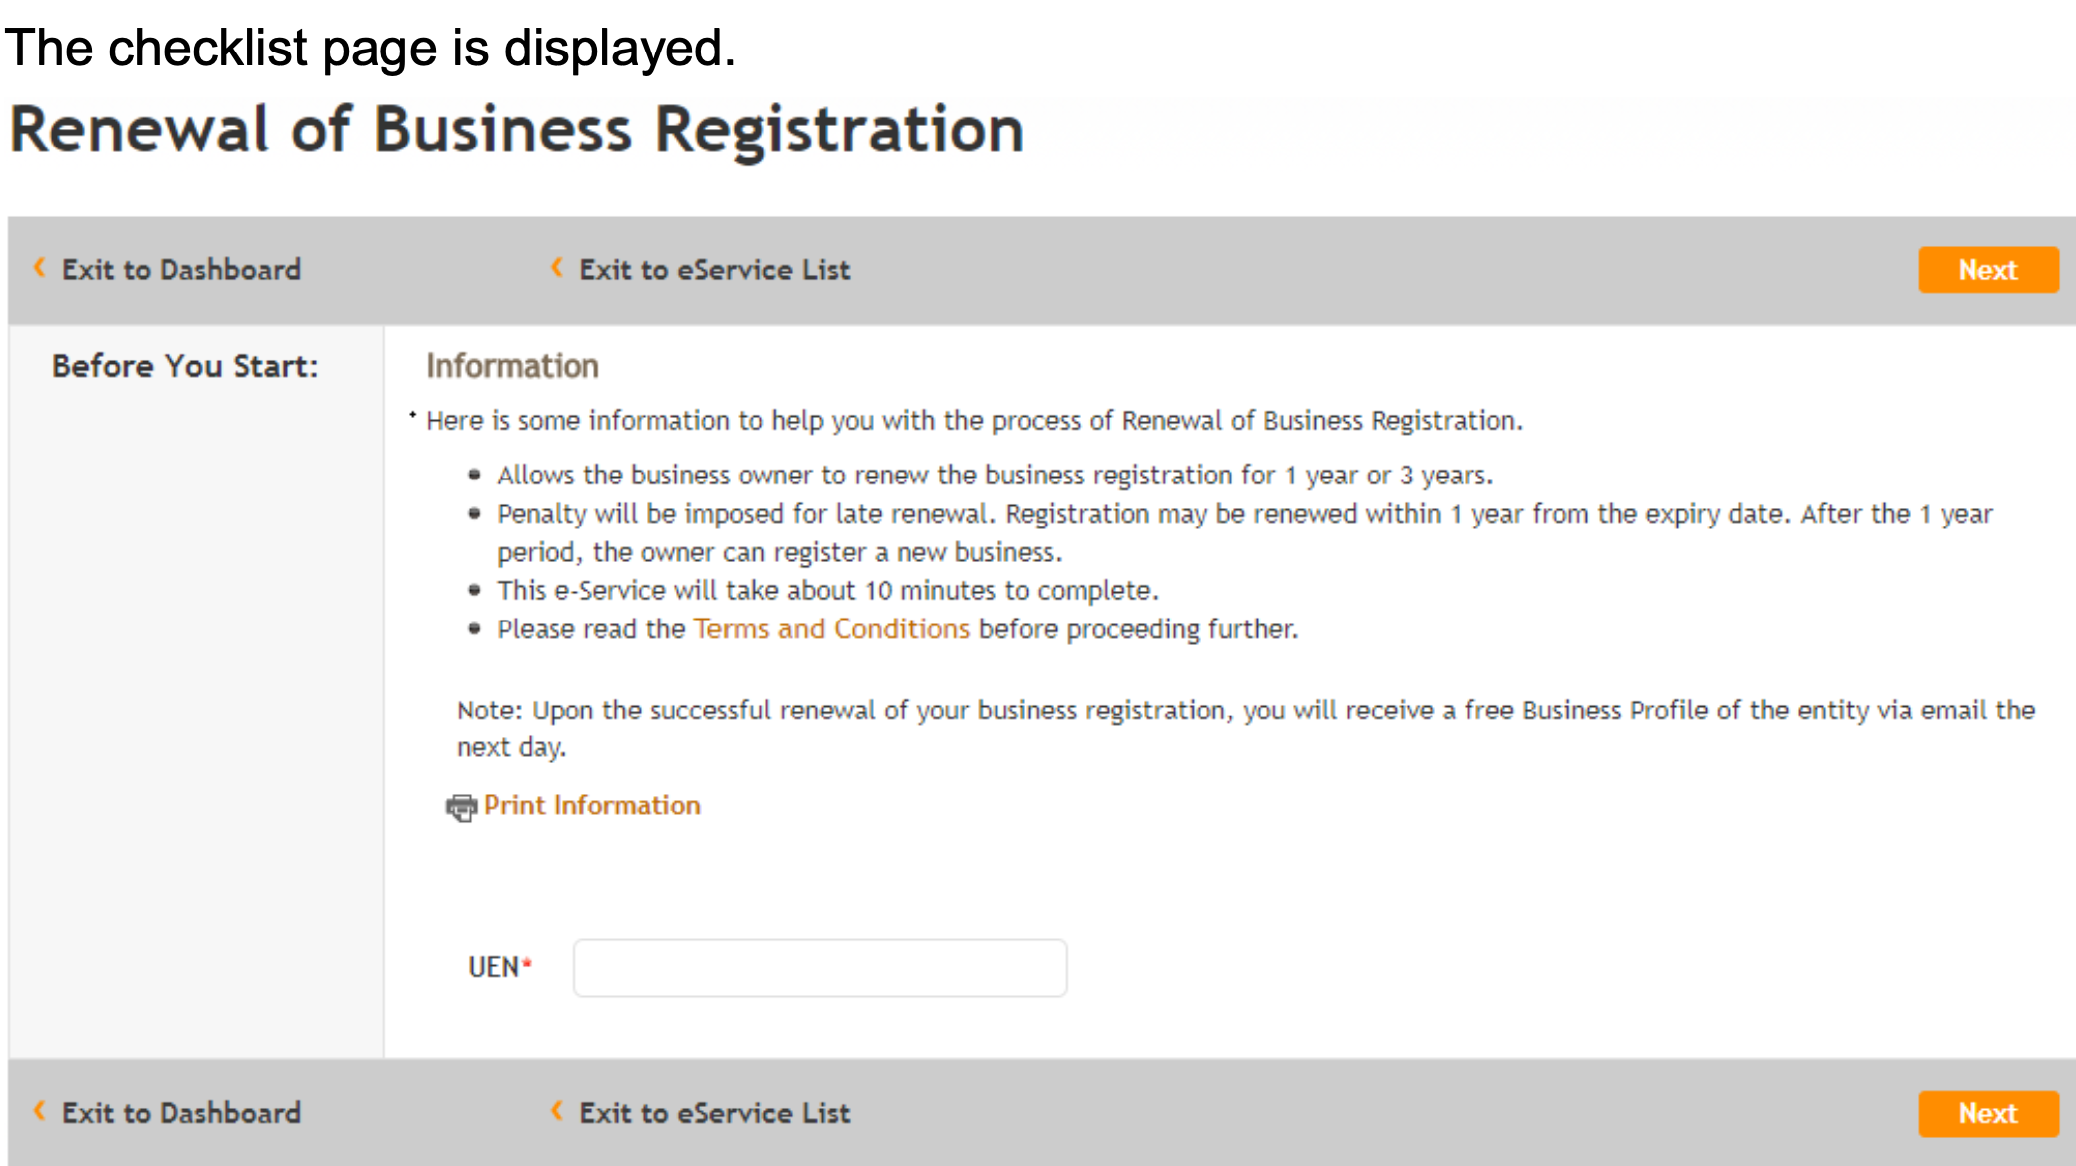2076x1166 pixels.
Task: Open the Print Information link
Action: pyautogui.click(x=592, y=806)
